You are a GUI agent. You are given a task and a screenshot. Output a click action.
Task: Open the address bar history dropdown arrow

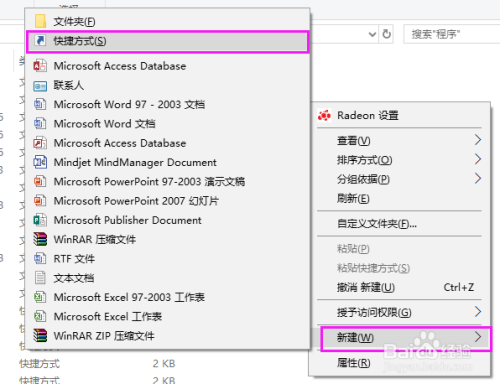point(372,34)
